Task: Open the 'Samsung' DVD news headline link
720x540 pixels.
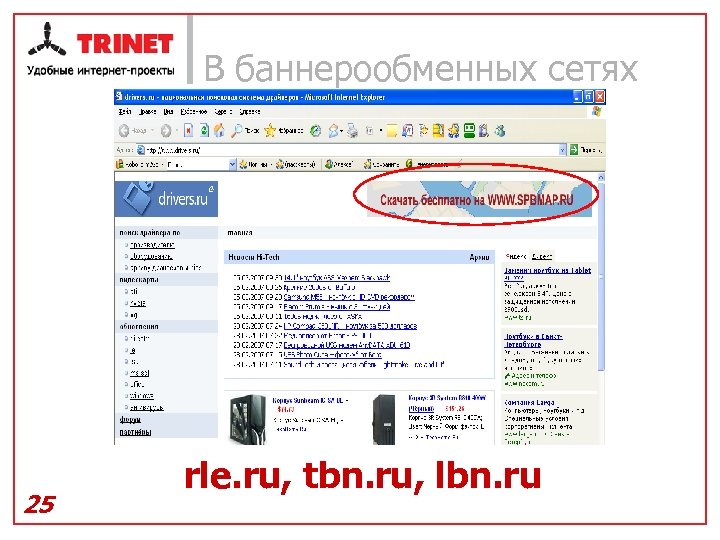Action: coord(349,297)
